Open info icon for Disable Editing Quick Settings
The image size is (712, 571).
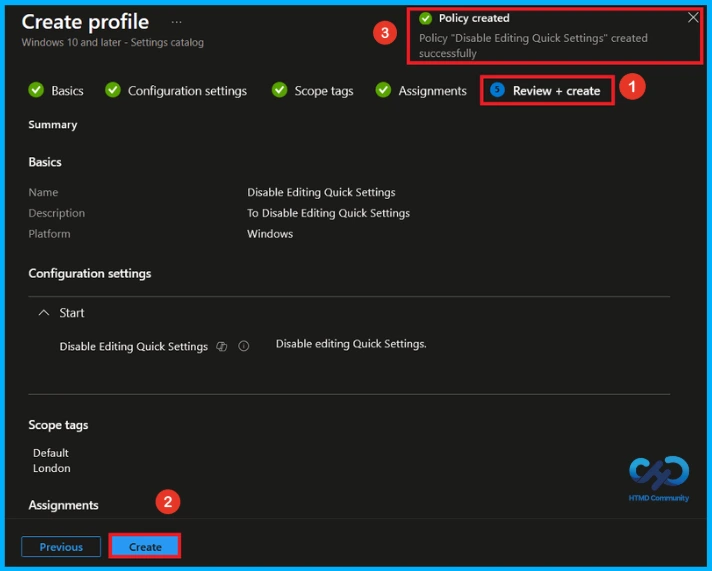click(x=244, y=347)
